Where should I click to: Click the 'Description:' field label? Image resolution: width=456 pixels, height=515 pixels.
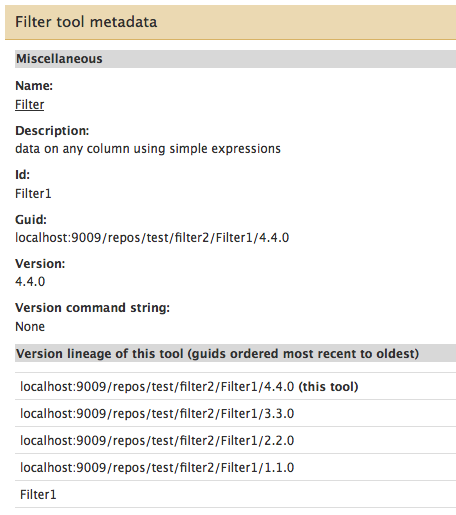click(52, 131)
